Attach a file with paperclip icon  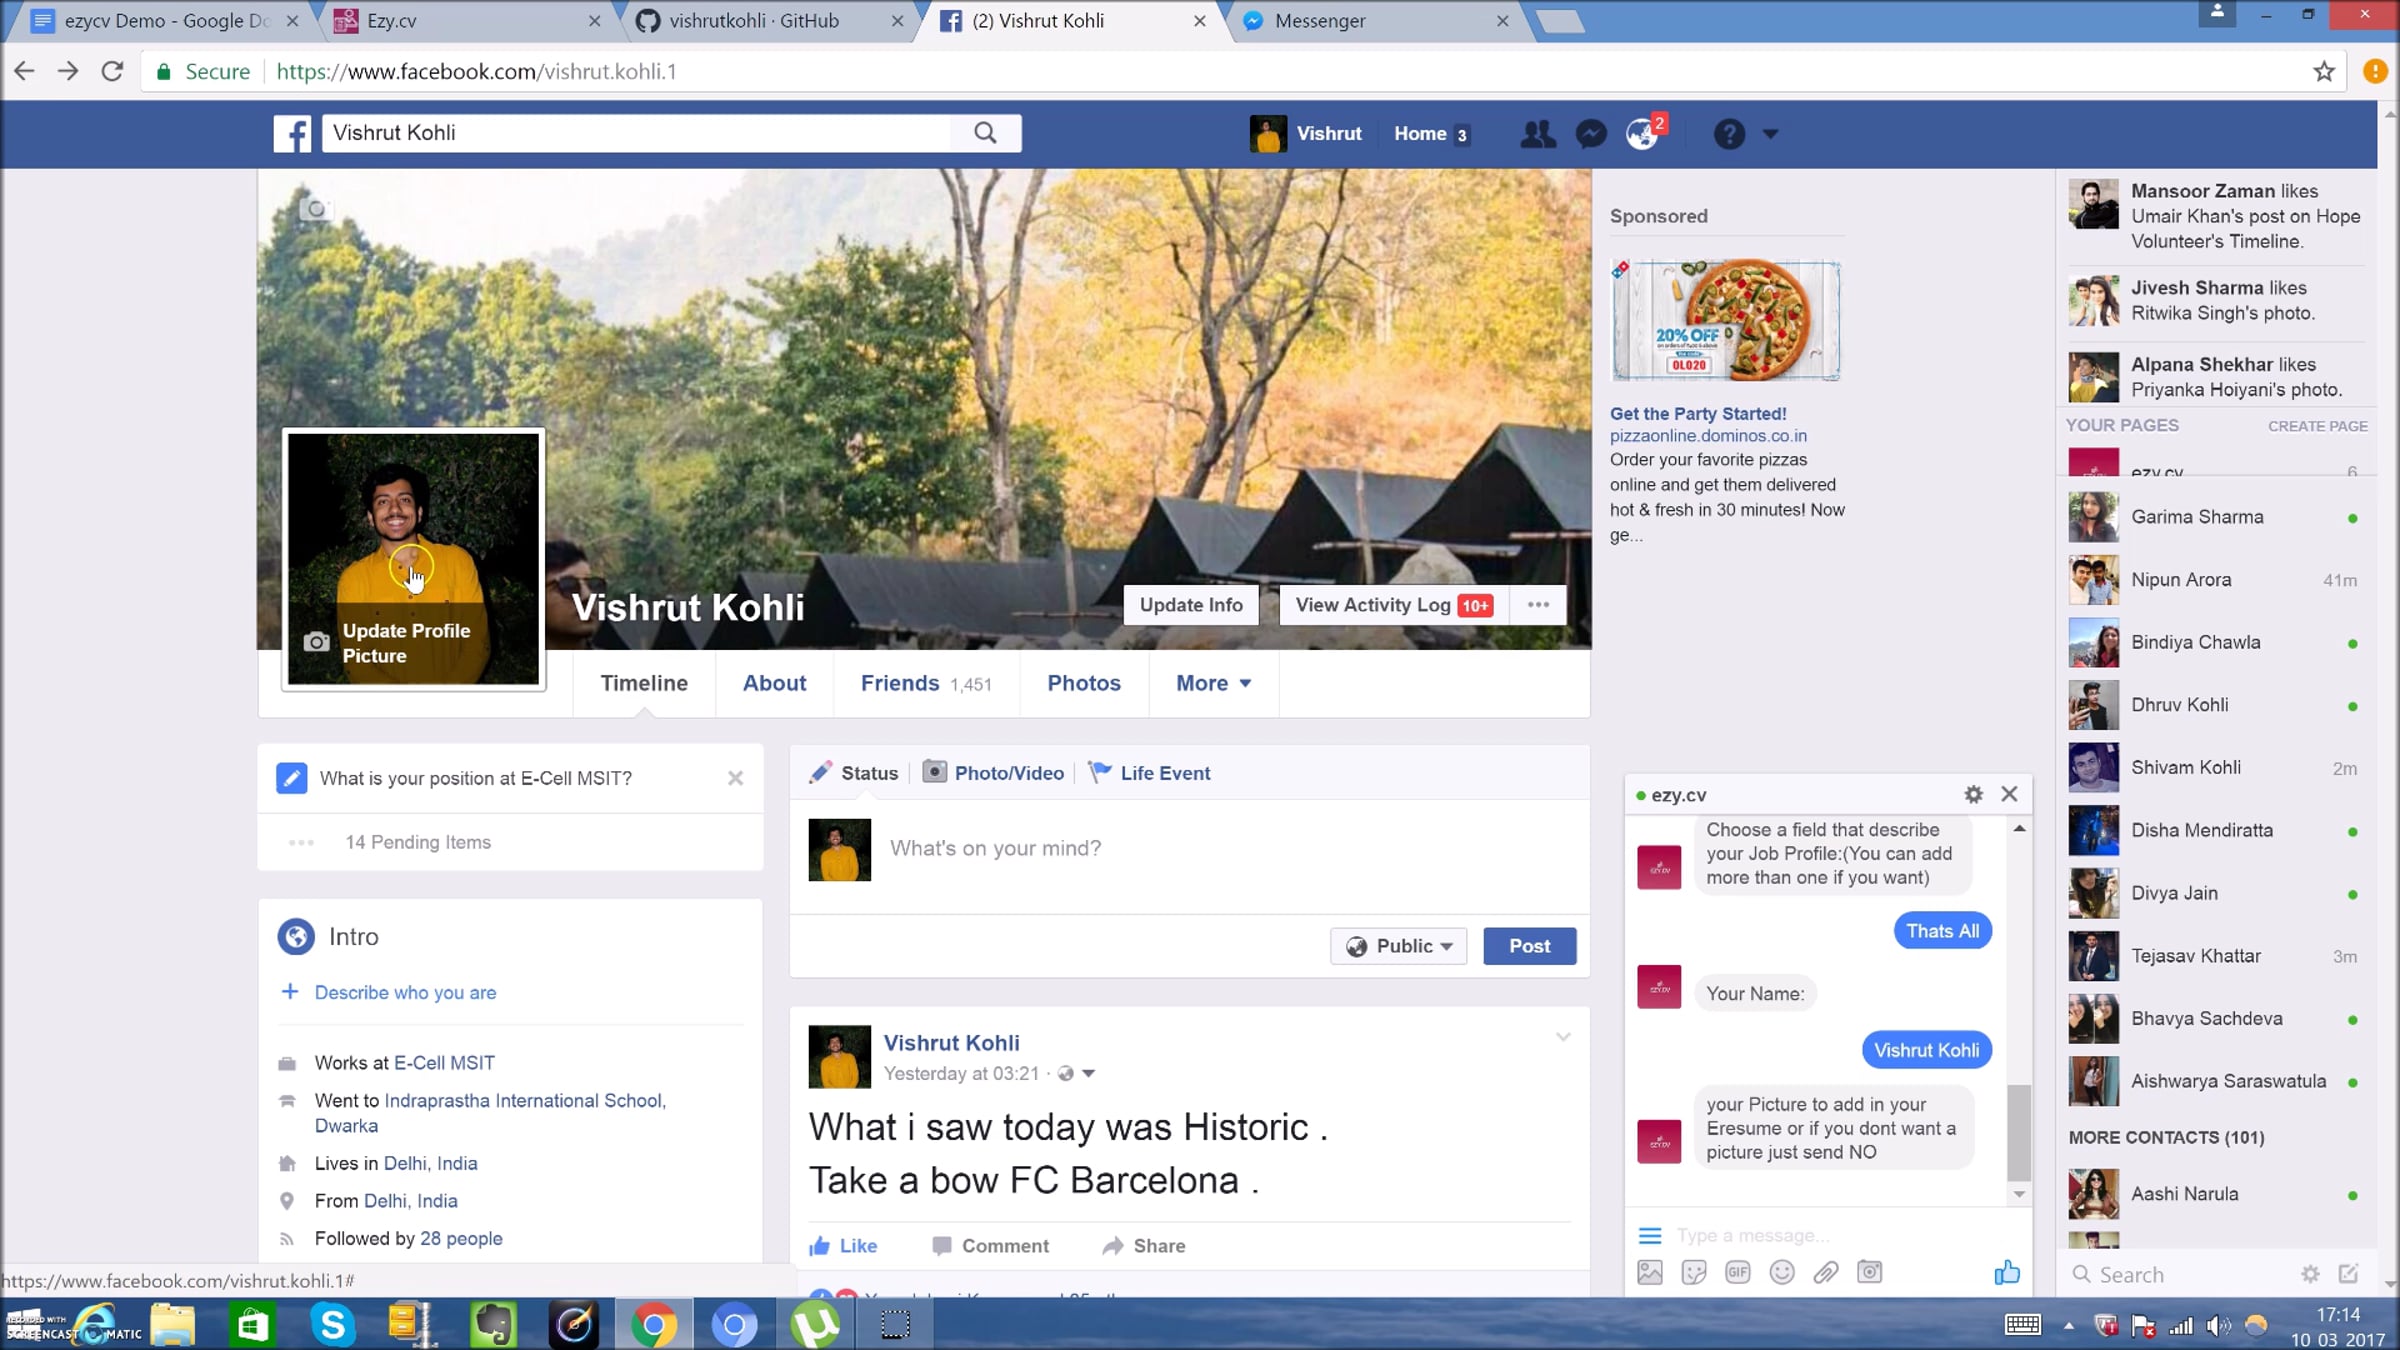coord(1826,1272)
